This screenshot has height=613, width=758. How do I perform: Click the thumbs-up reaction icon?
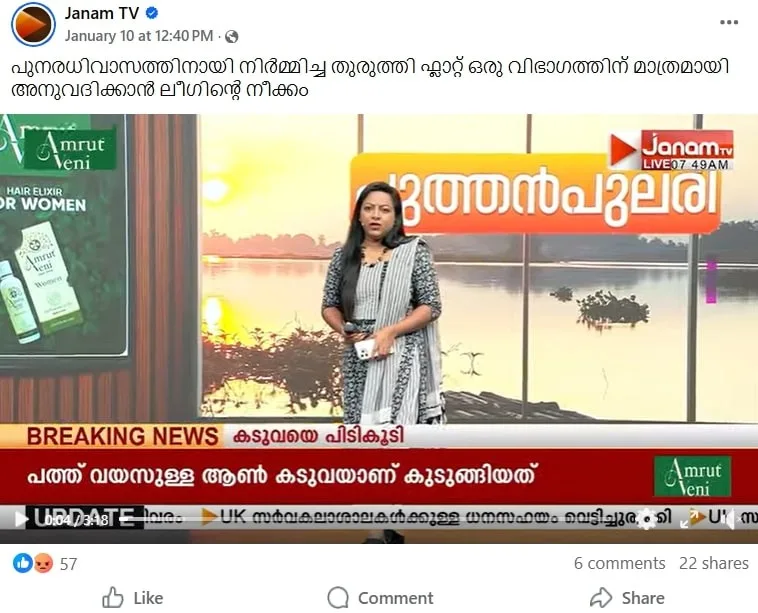23,563
